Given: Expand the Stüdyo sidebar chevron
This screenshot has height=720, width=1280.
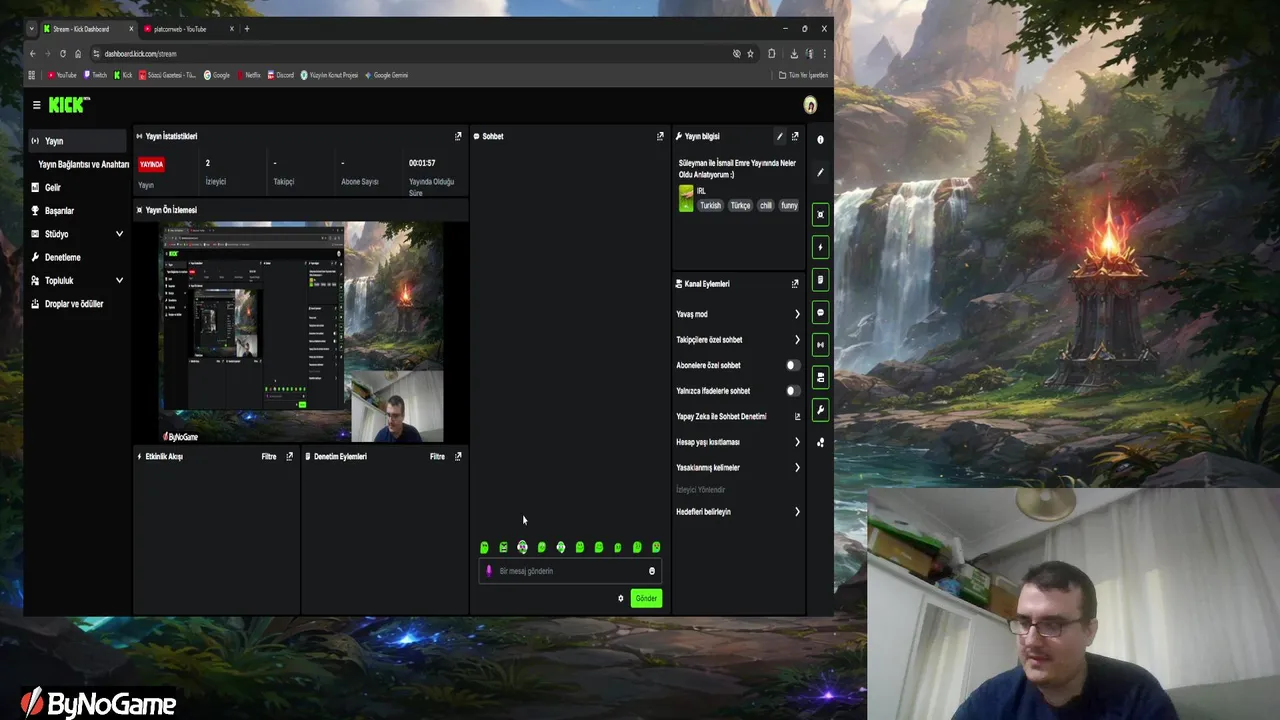Looking at the screenshot, I should [119, 234].
